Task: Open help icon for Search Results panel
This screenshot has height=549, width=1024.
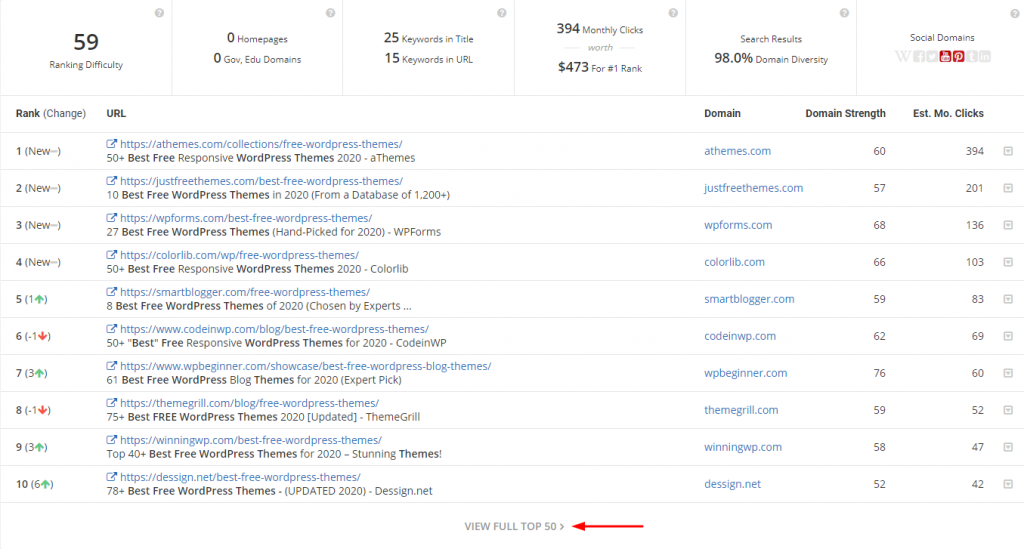Action: coord(845,13)
